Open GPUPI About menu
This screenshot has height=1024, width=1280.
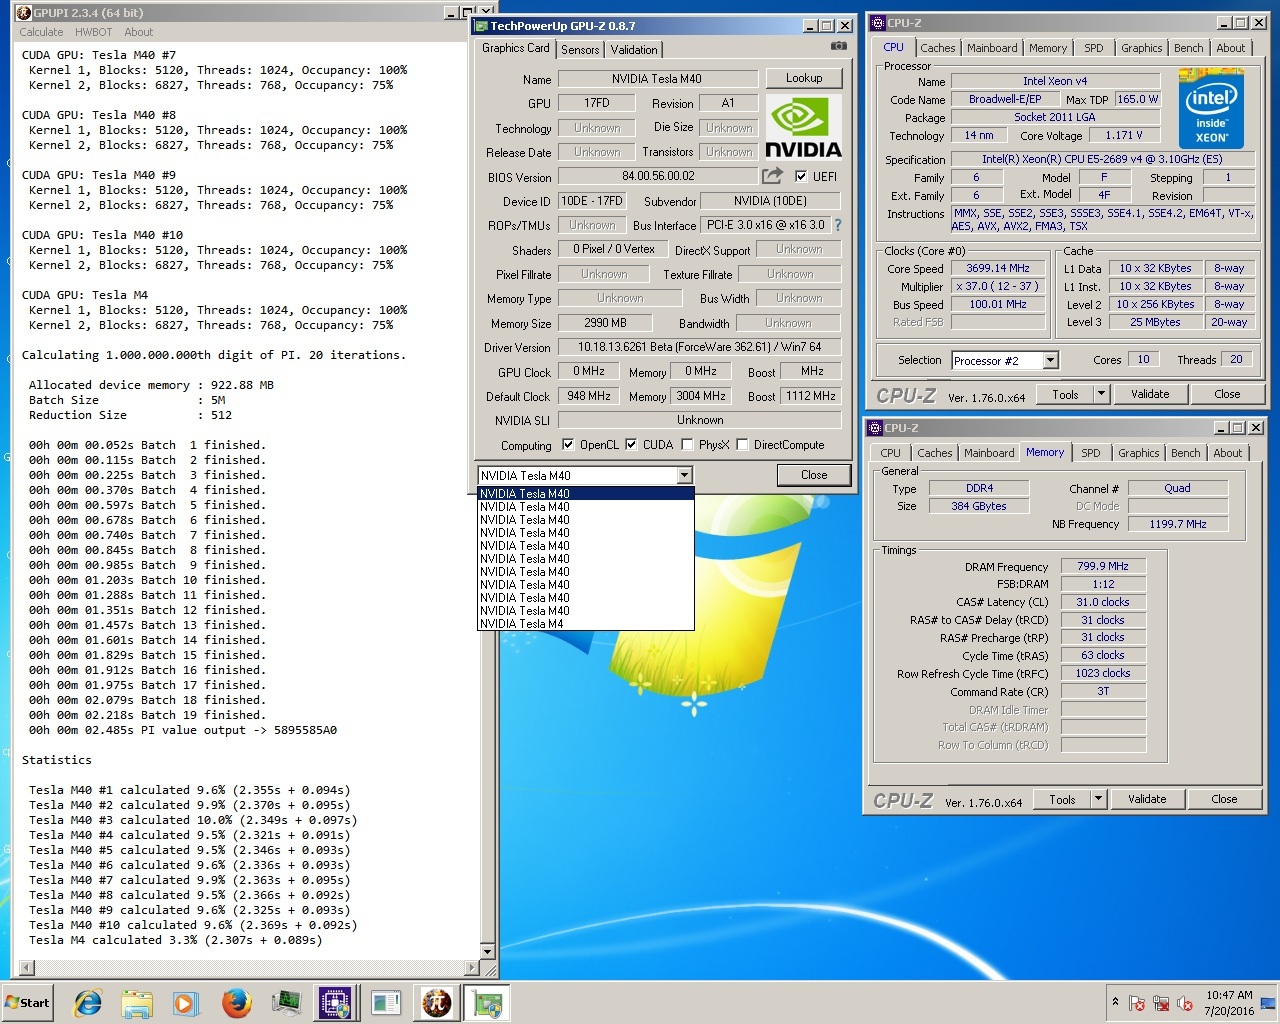click(139, 32)
